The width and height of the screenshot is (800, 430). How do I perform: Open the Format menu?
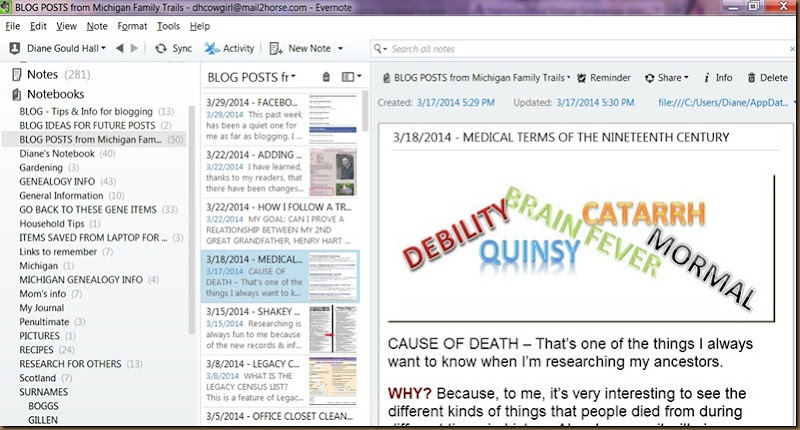(132, 26)
